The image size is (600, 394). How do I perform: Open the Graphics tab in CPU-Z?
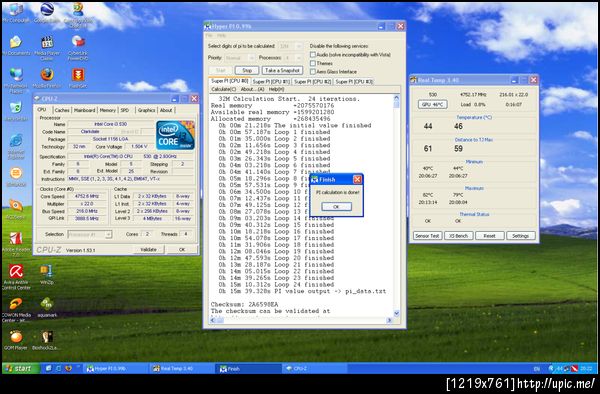(x=147, y=110)
